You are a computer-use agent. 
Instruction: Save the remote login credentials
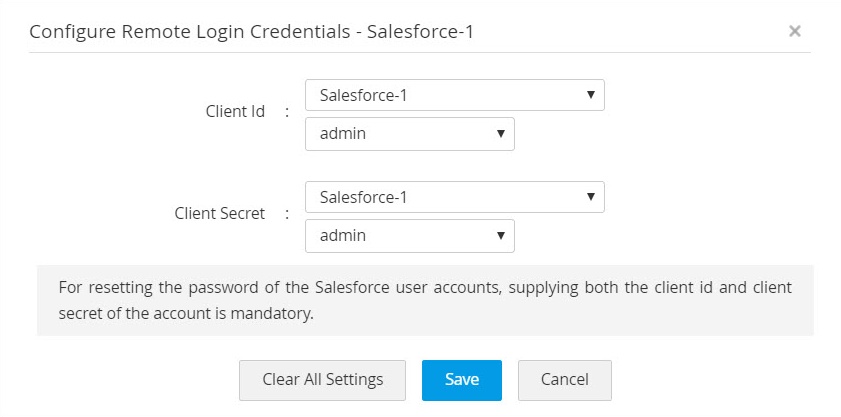point(461,380)
